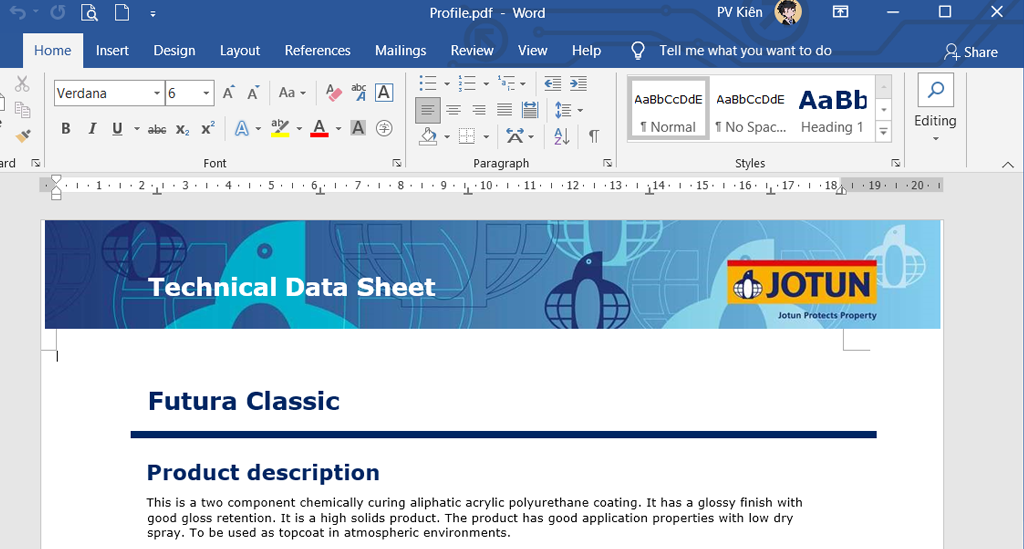Apply yellow text highlight color

[x=280, y=128]
